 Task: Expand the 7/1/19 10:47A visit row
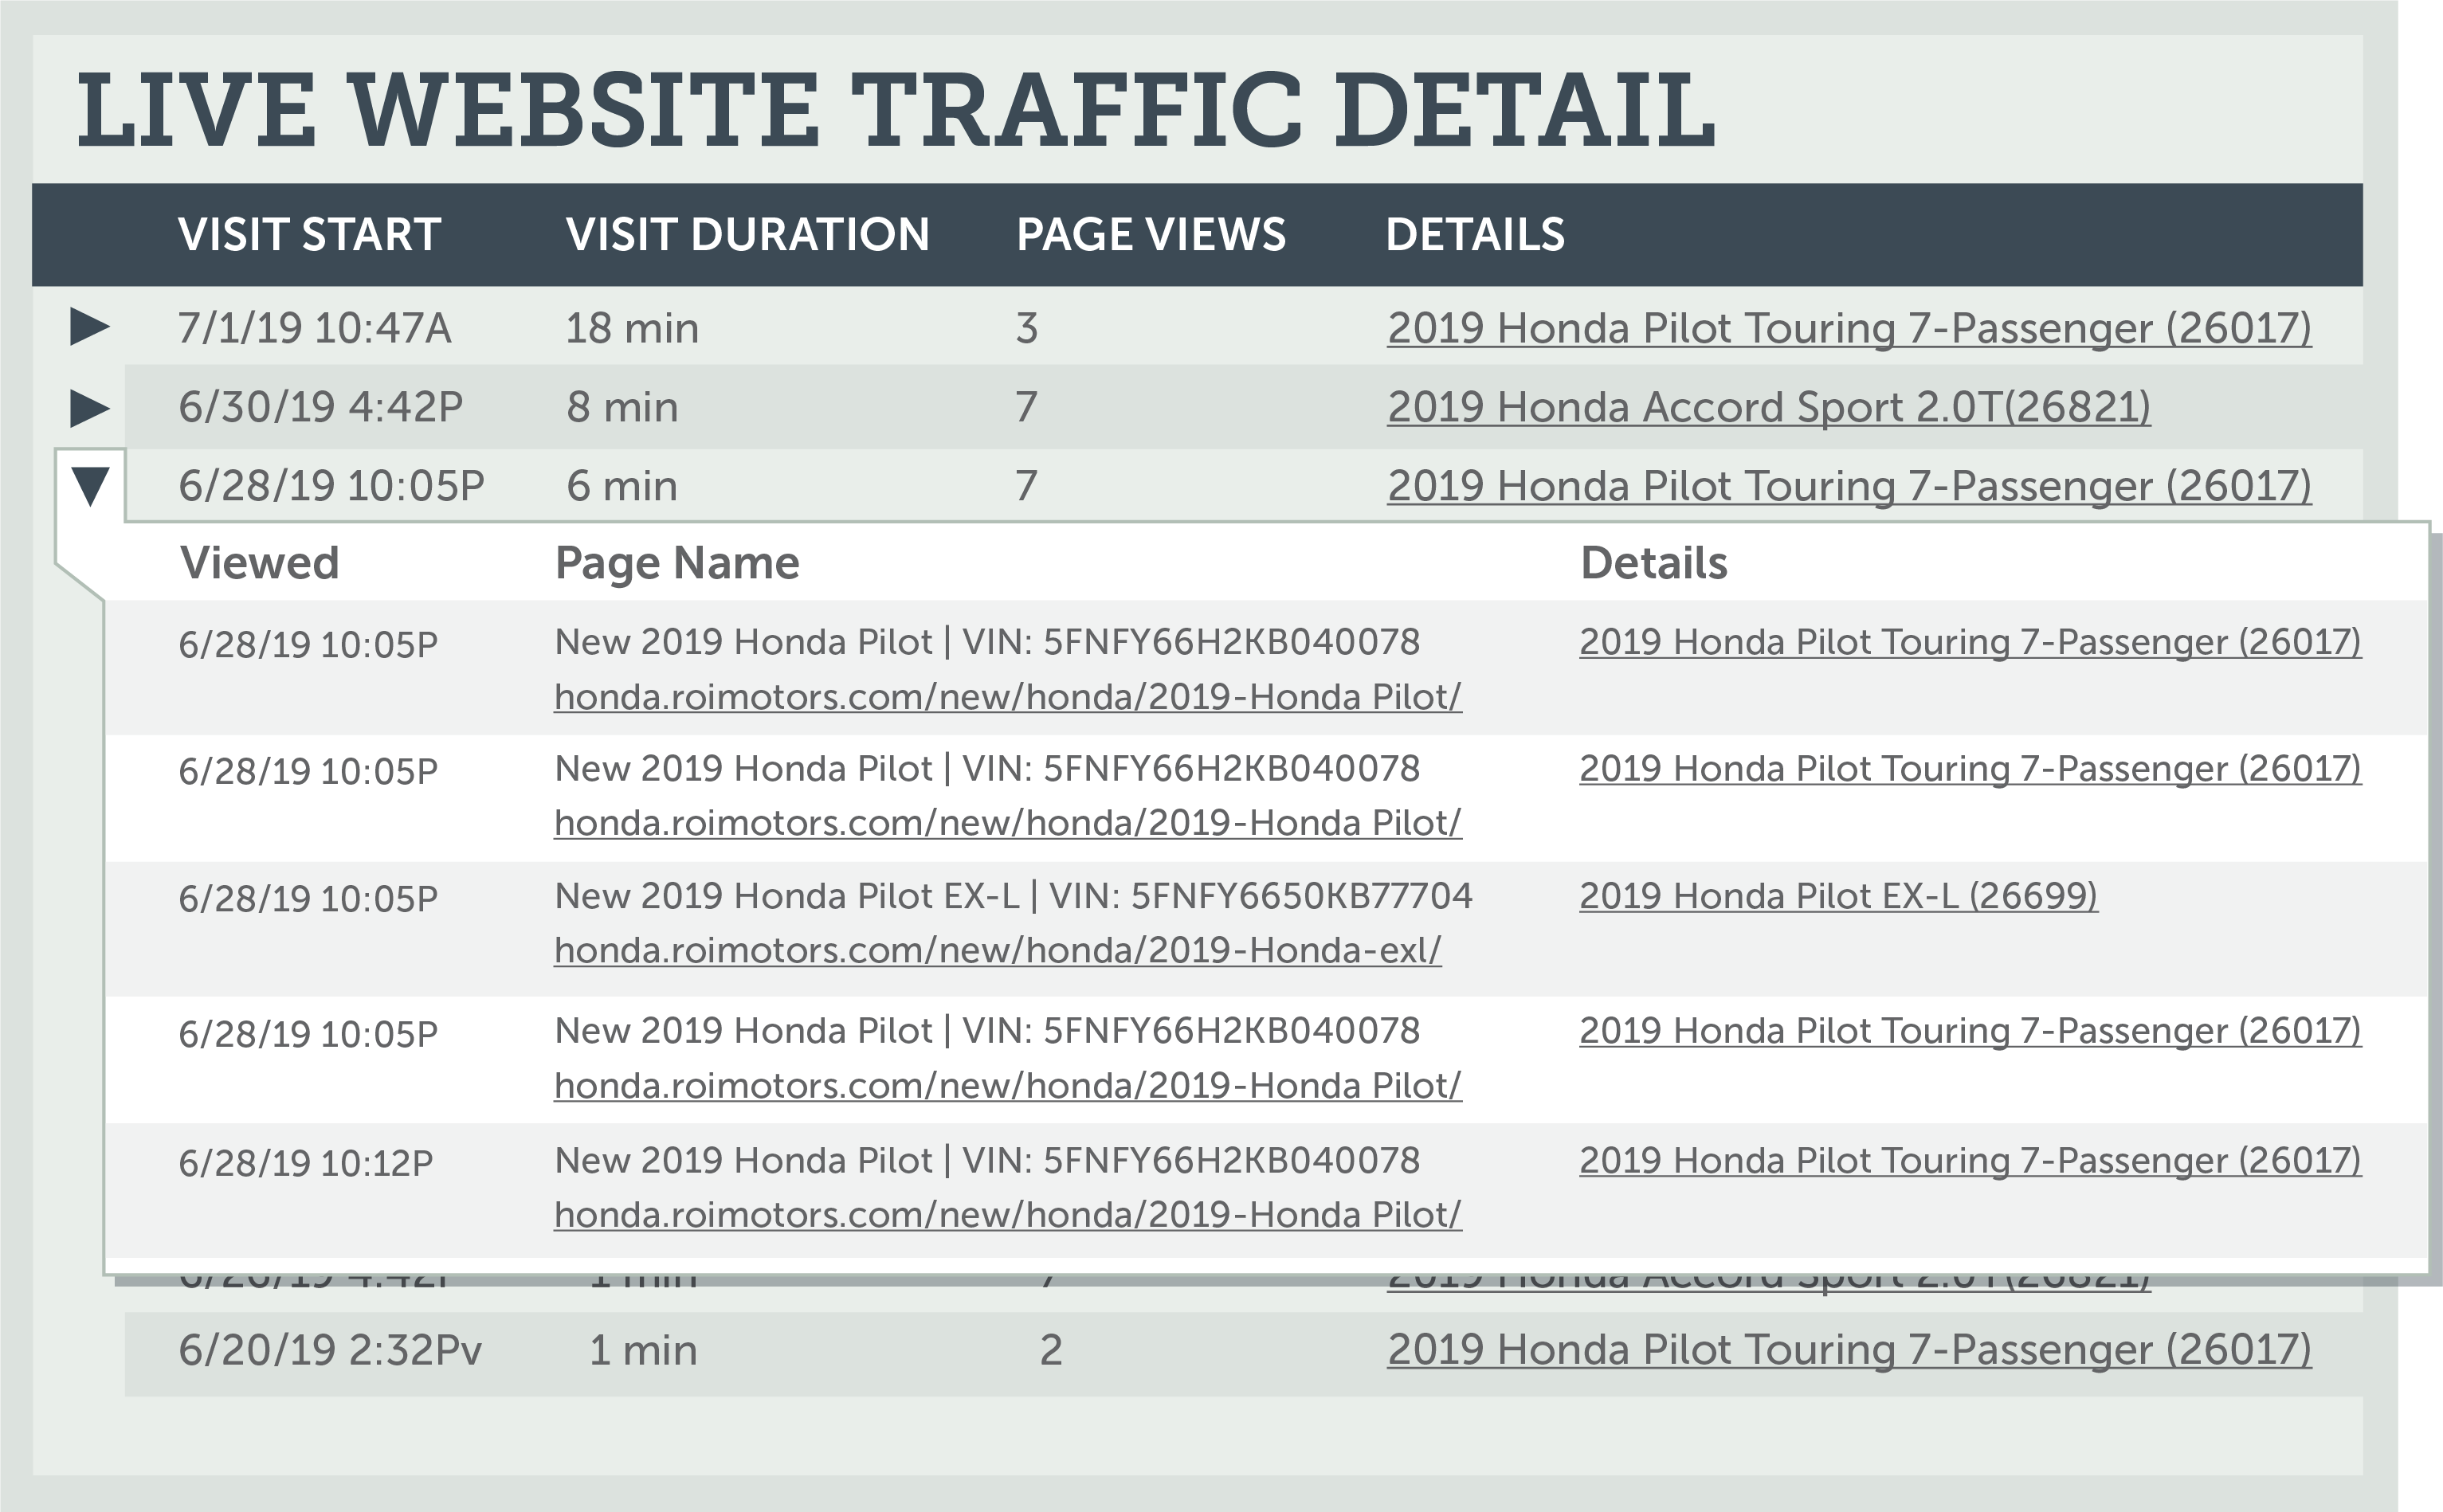pos(89,327)
